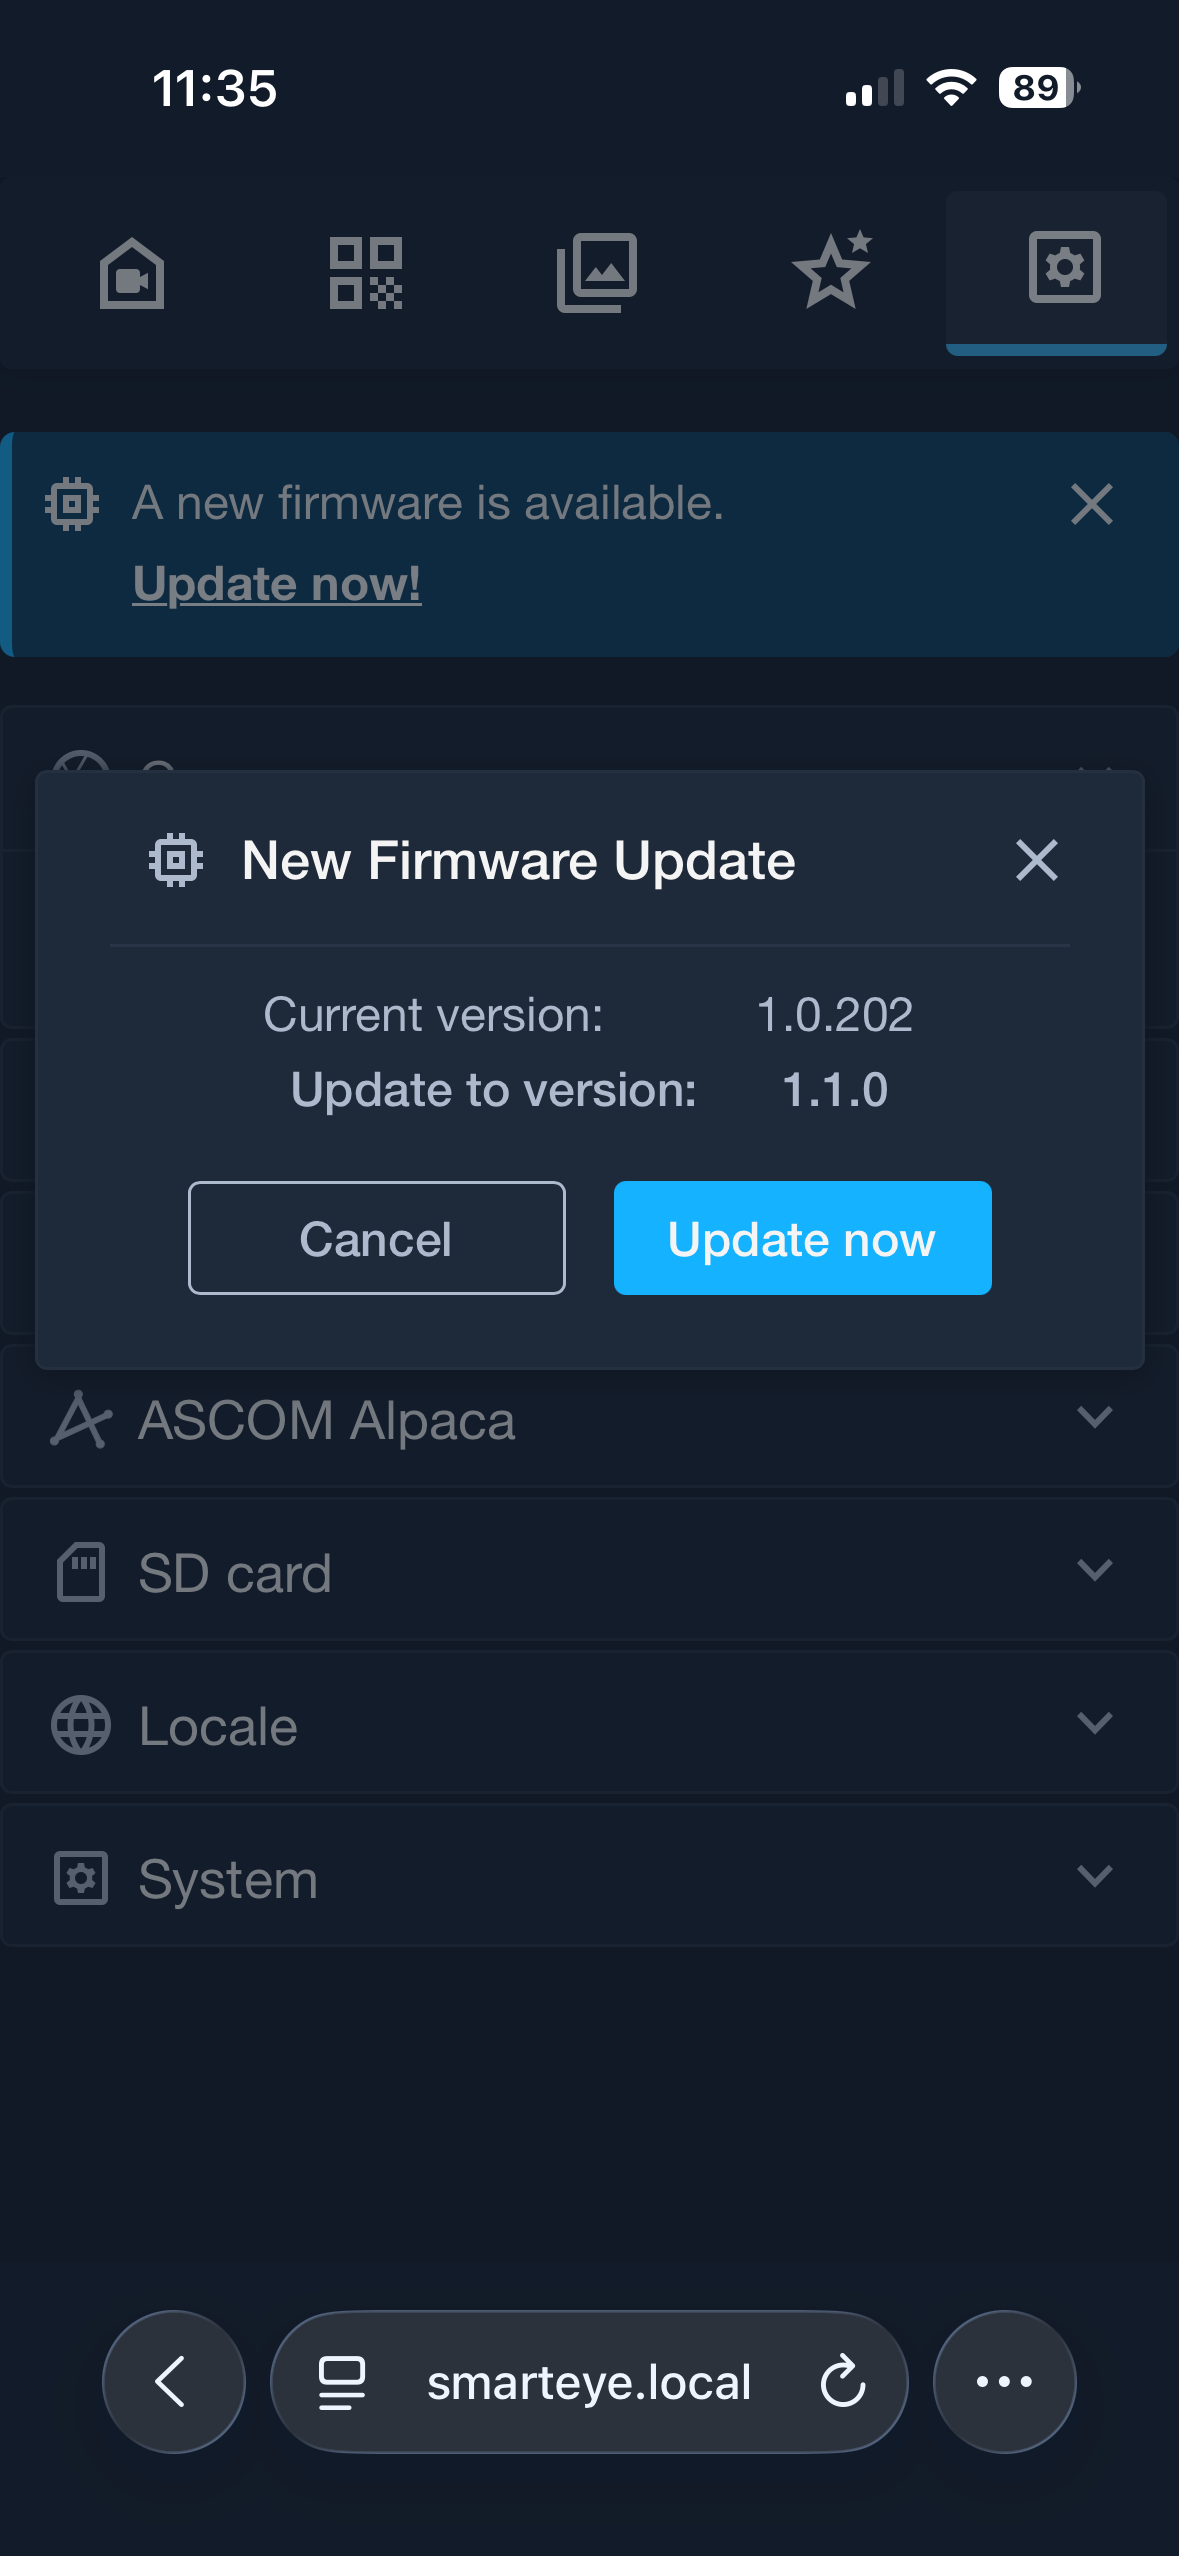This screenshot has height=2556, width=1179.
Task: Click the page settings icon in address bar
Action: click(342, 2381)
